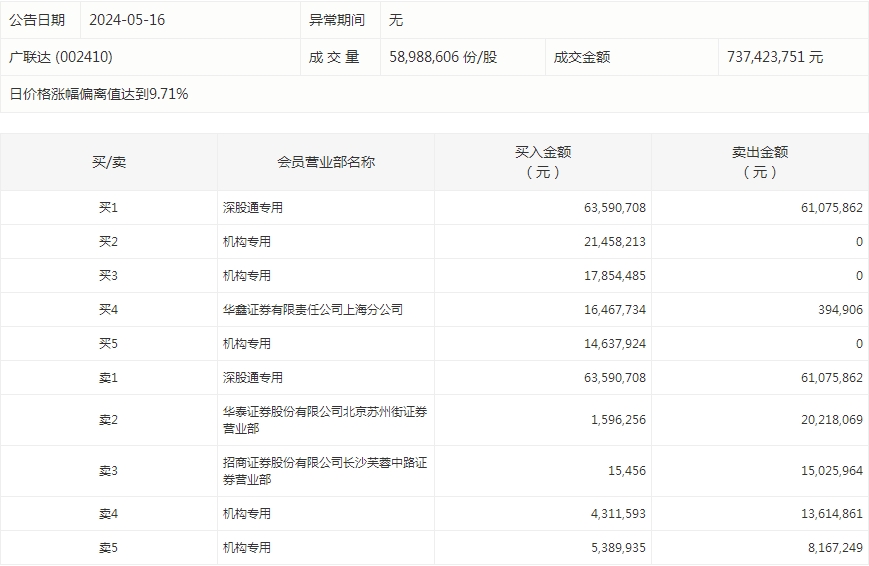Click the 成交金额 label cell
Screen dimensions: 869x566
pos(582,57)
